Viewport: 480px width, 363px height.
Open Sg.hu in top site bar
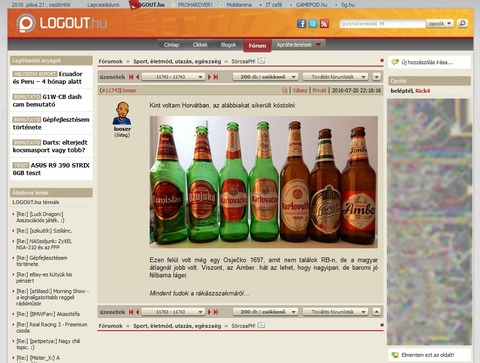tap(348, 5)
